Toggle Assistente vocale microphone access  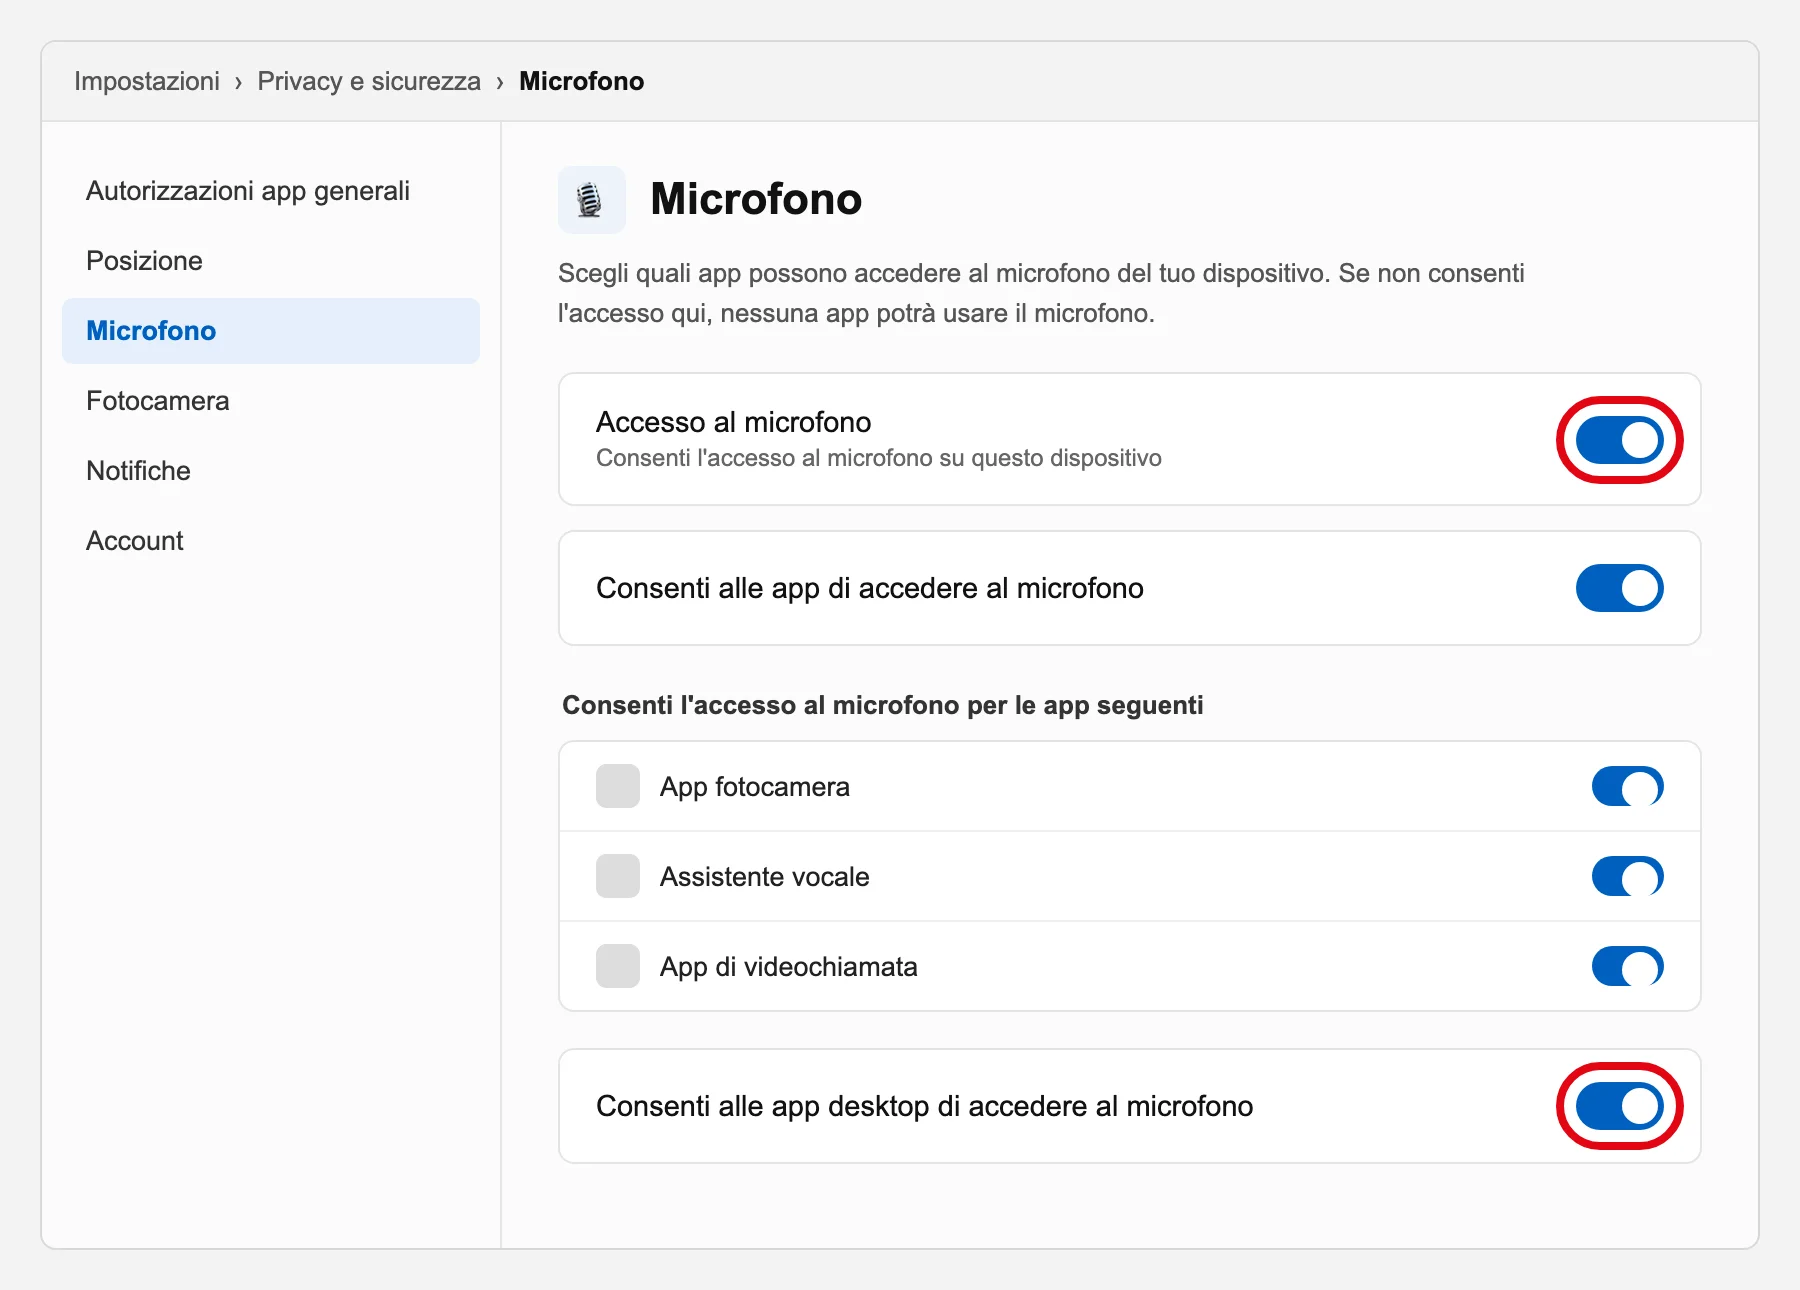click(1627, 876)
